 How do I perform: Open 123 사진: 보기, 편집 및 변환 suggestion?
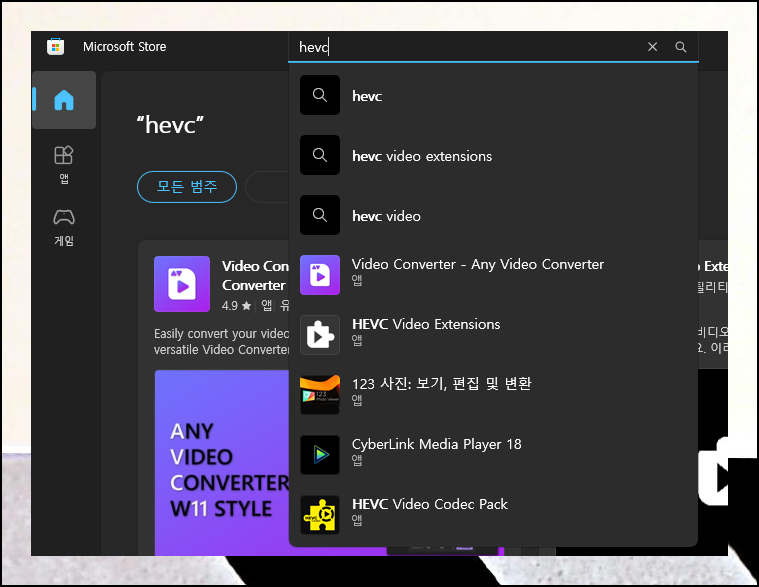[493, 395]
